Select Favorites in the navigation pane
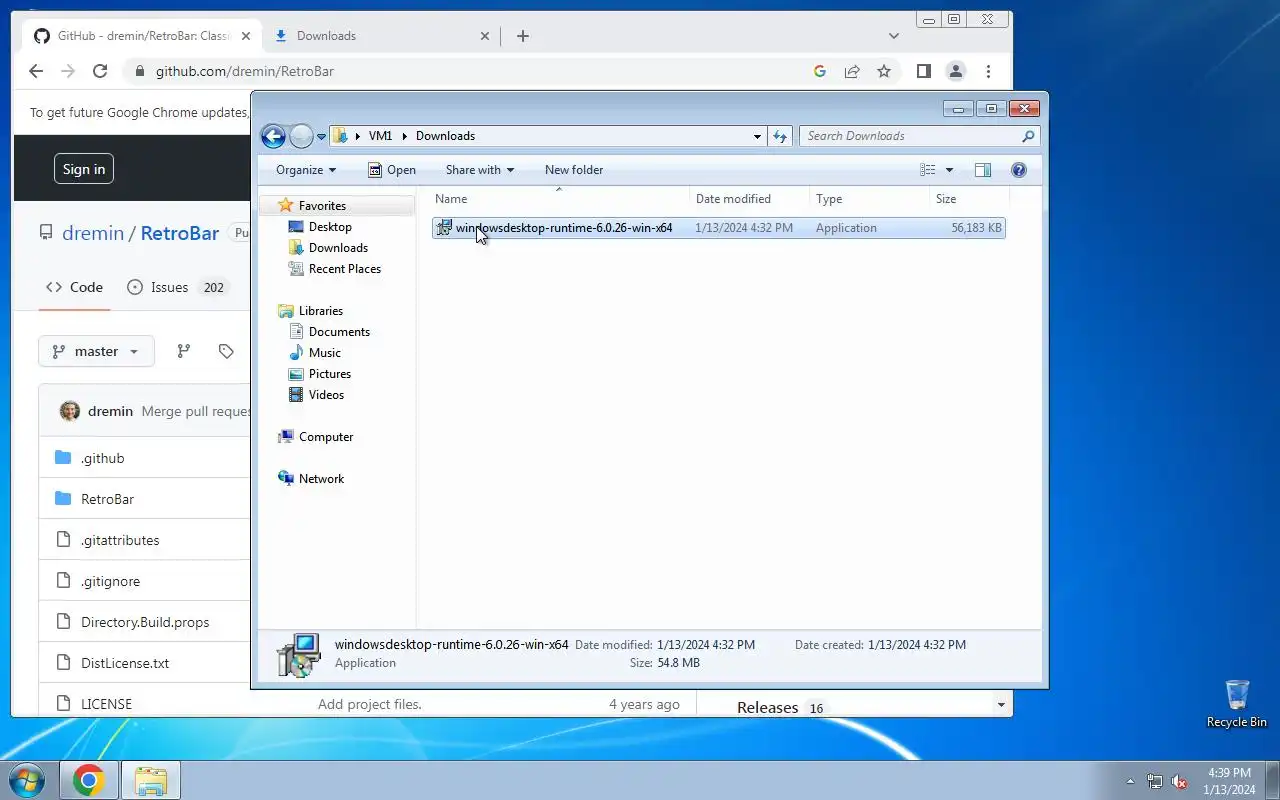 321,206
